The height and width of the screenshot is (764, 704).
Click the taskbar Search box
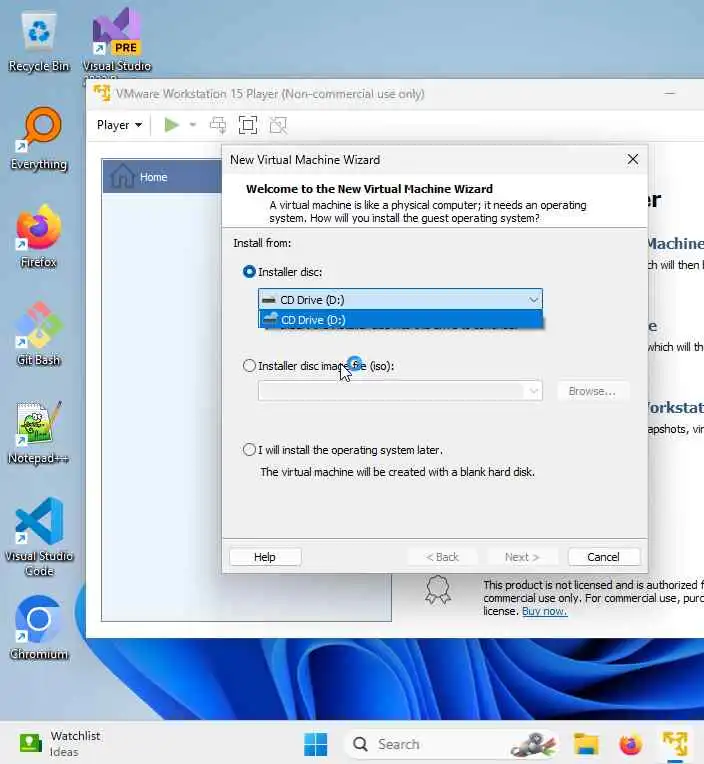pyautogui.click(x=451, y=745)
